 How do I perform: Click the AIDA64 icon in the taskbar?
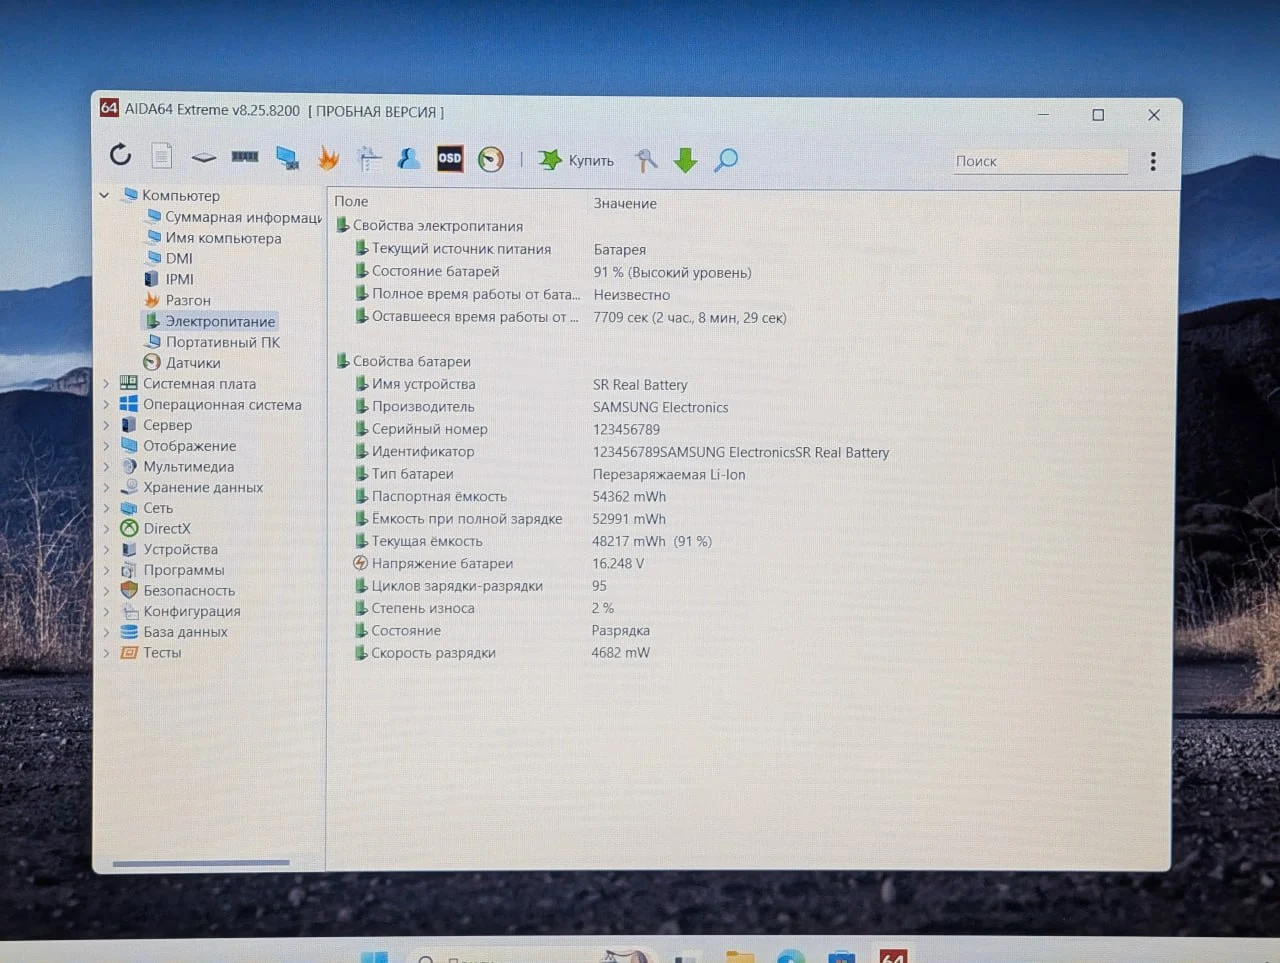coord(893,957)
